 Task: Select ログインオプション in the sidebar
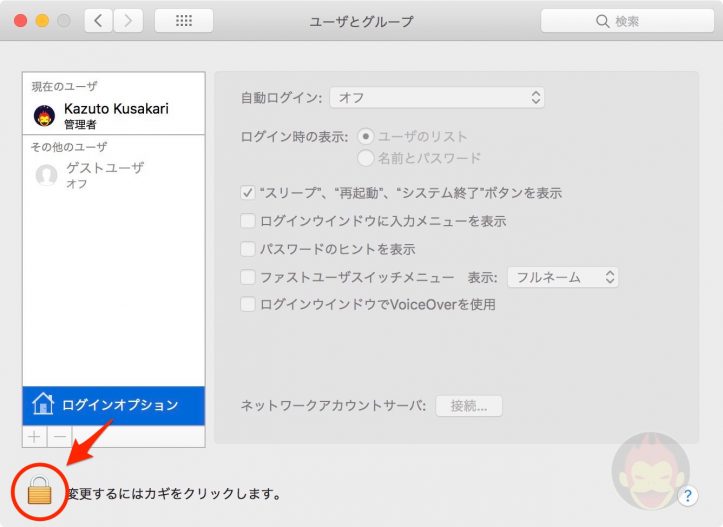click(113, 405)
